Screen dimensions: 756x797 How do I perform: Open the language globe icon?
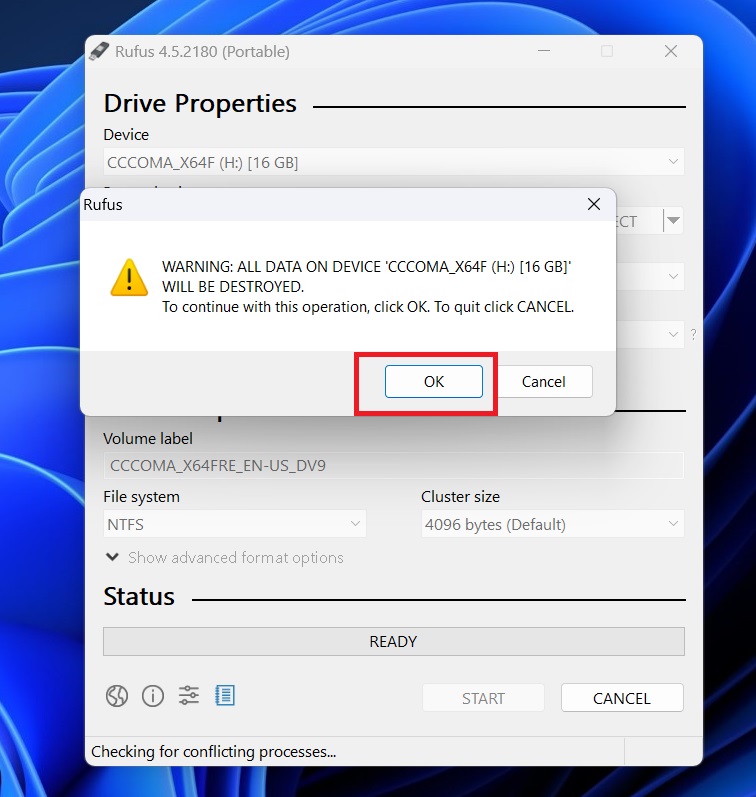pos(117,696)
